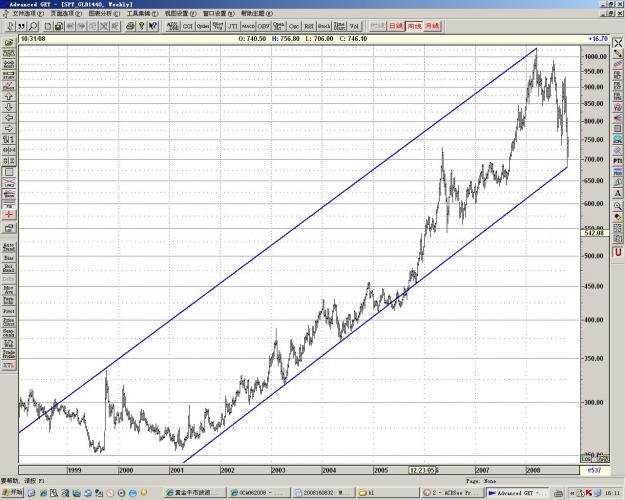Click the red cross cursor icon

9,215
